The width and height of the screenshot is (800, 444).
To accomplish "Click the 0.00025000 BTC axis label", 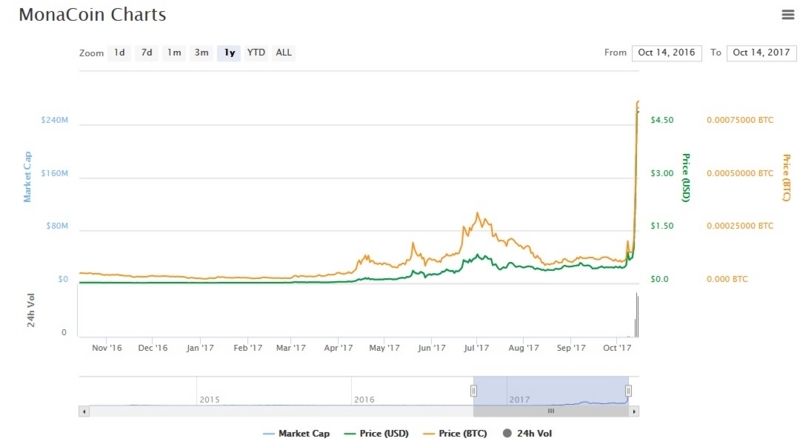I will tap(740, 226).
